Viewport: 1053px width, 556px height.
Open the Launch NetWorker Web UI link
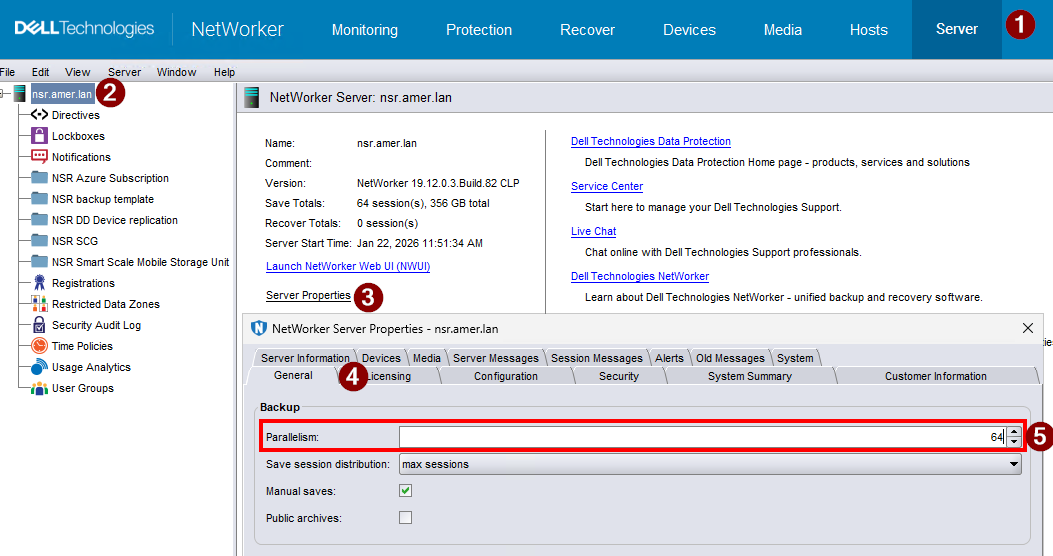click(347, 267)
